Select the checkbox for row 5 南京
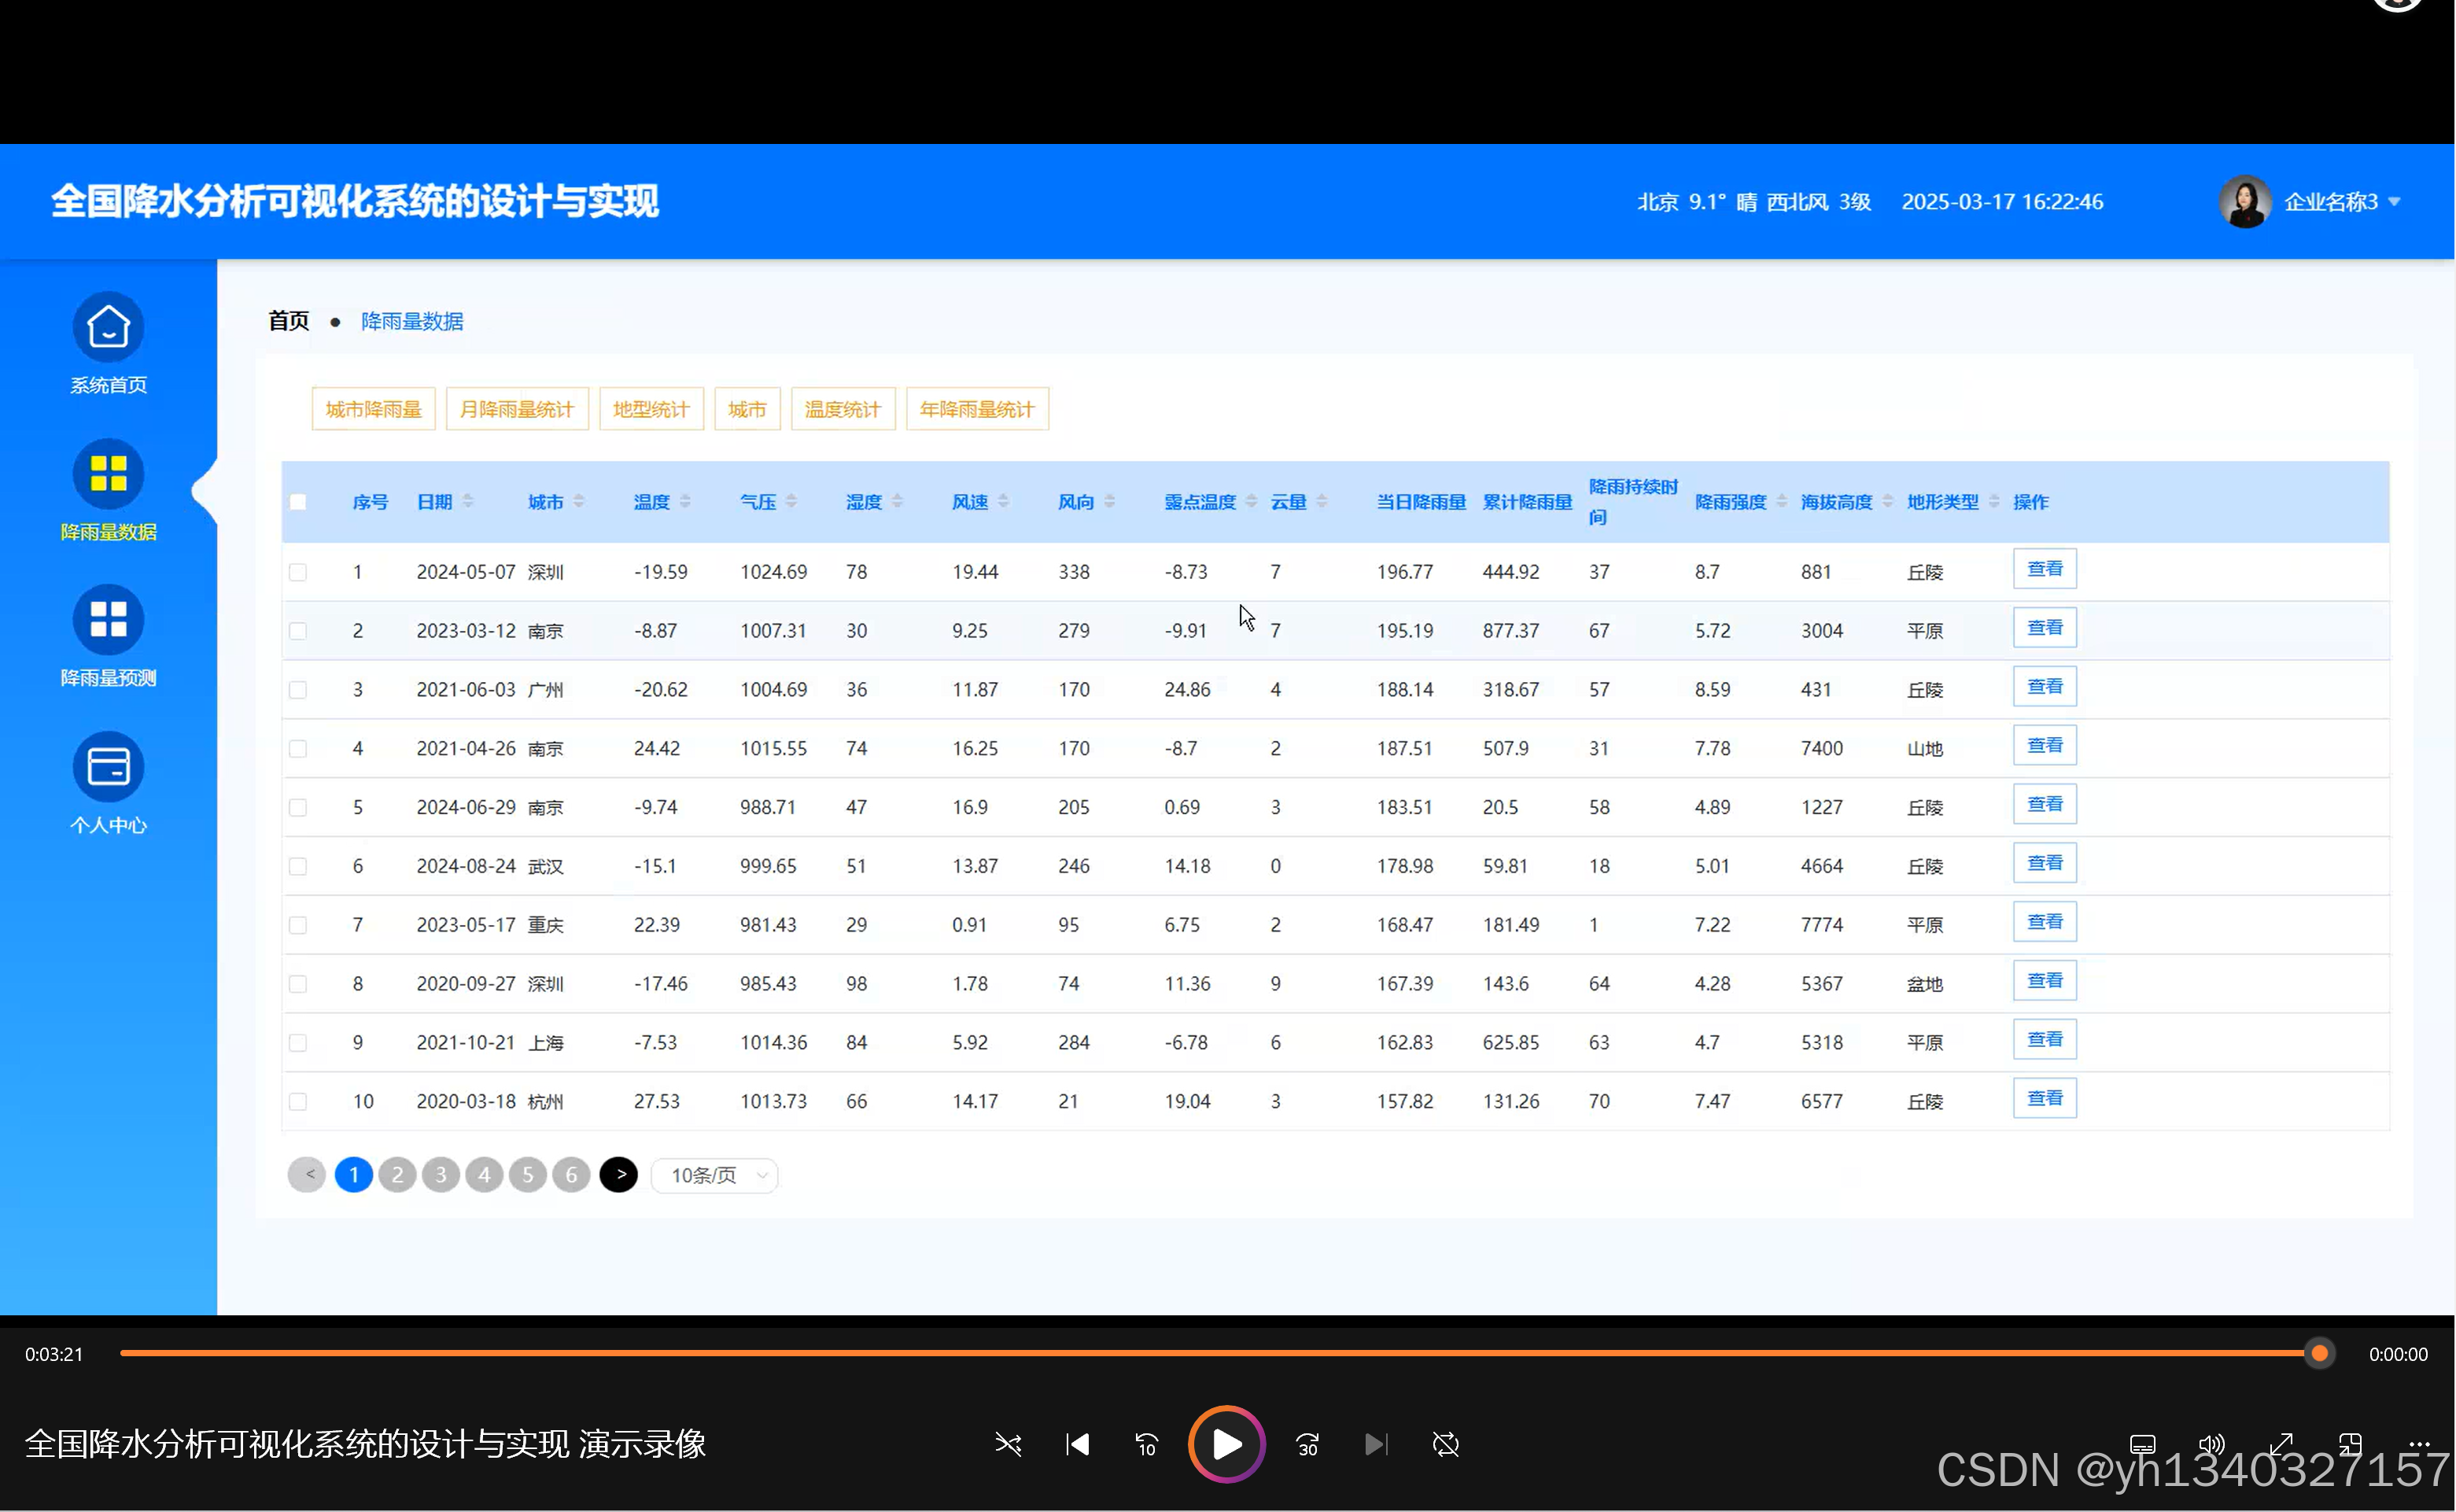The width and height of the screenshot is (2456, 1512). tap(298, 807)
